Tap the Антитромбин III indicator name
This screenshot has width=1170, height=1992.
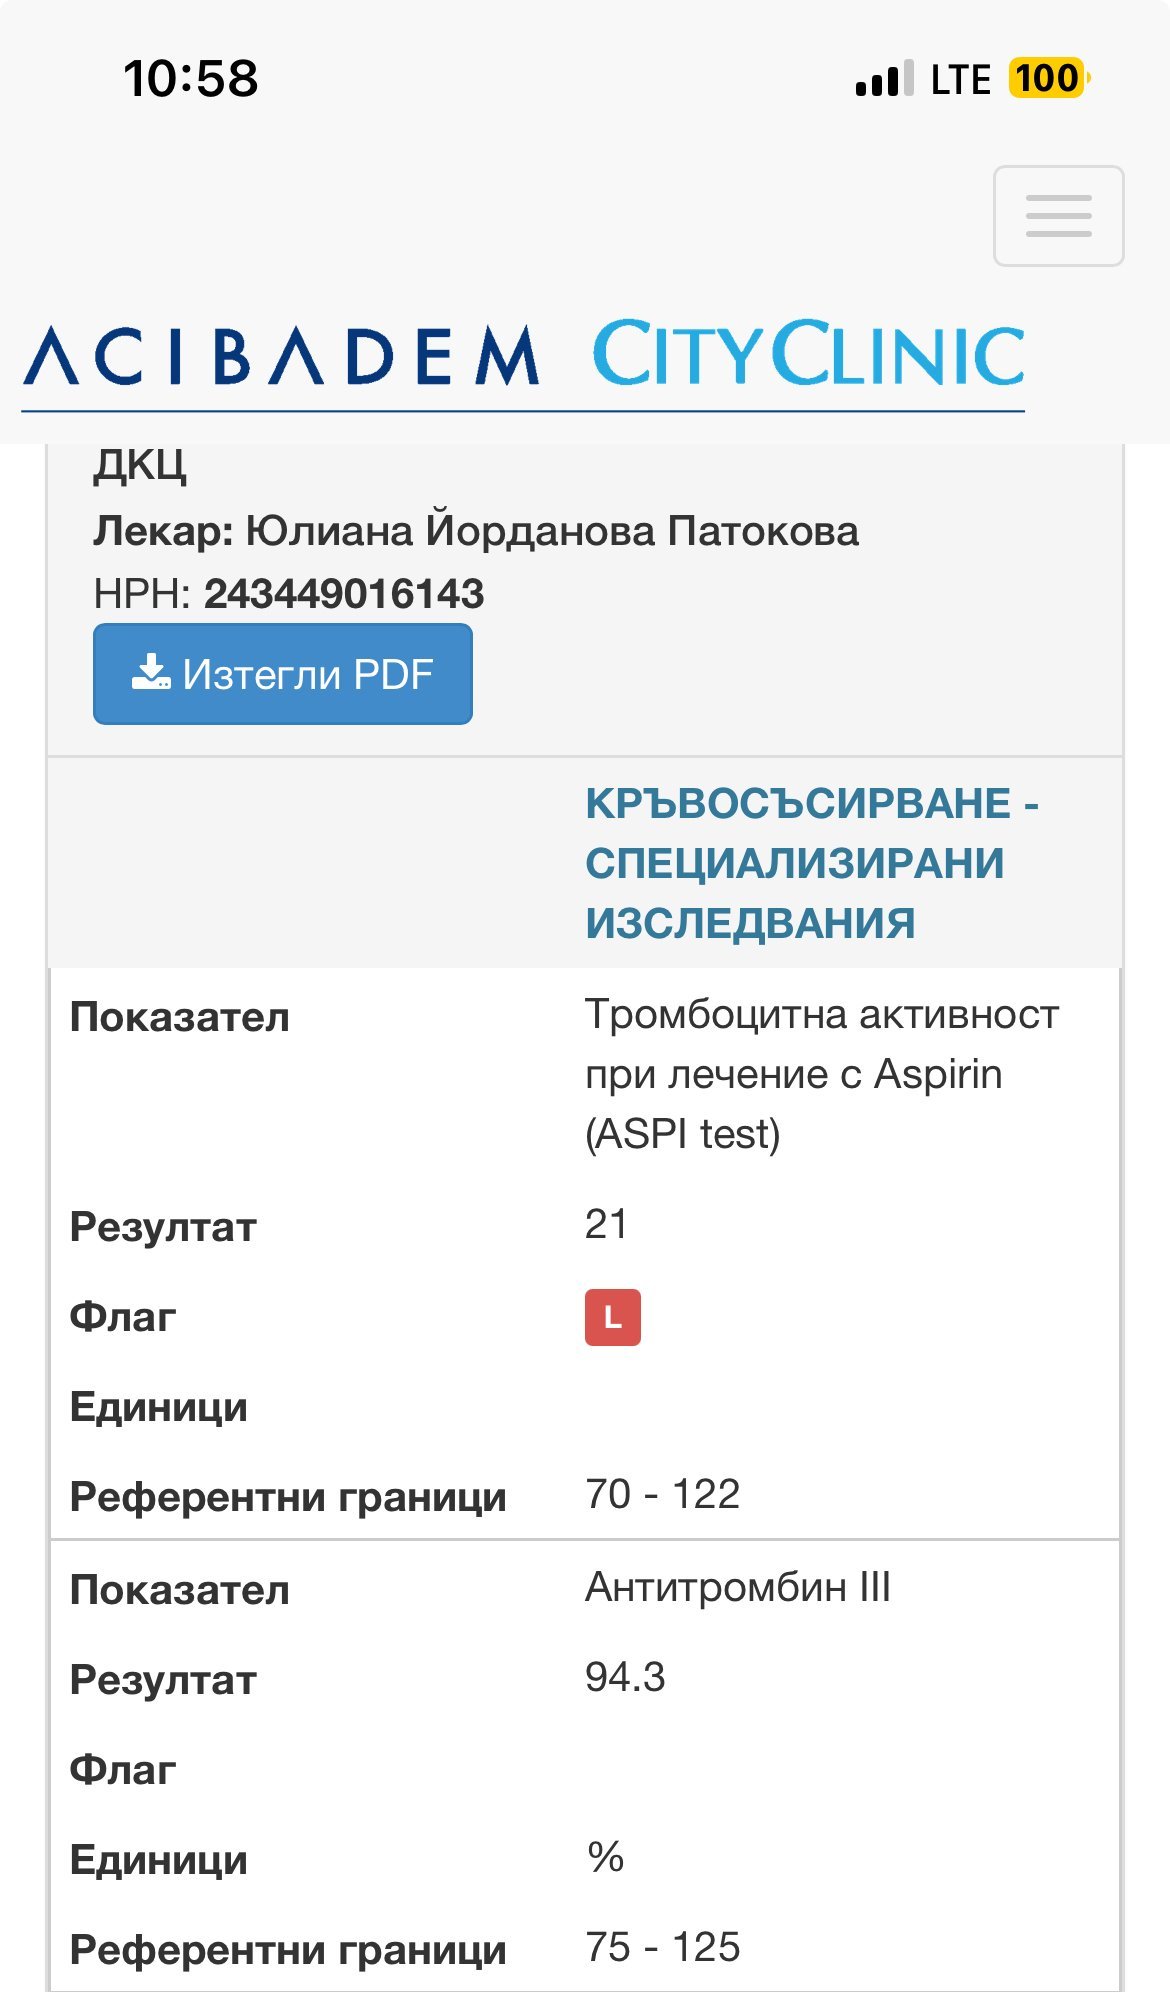point(737,1587)
